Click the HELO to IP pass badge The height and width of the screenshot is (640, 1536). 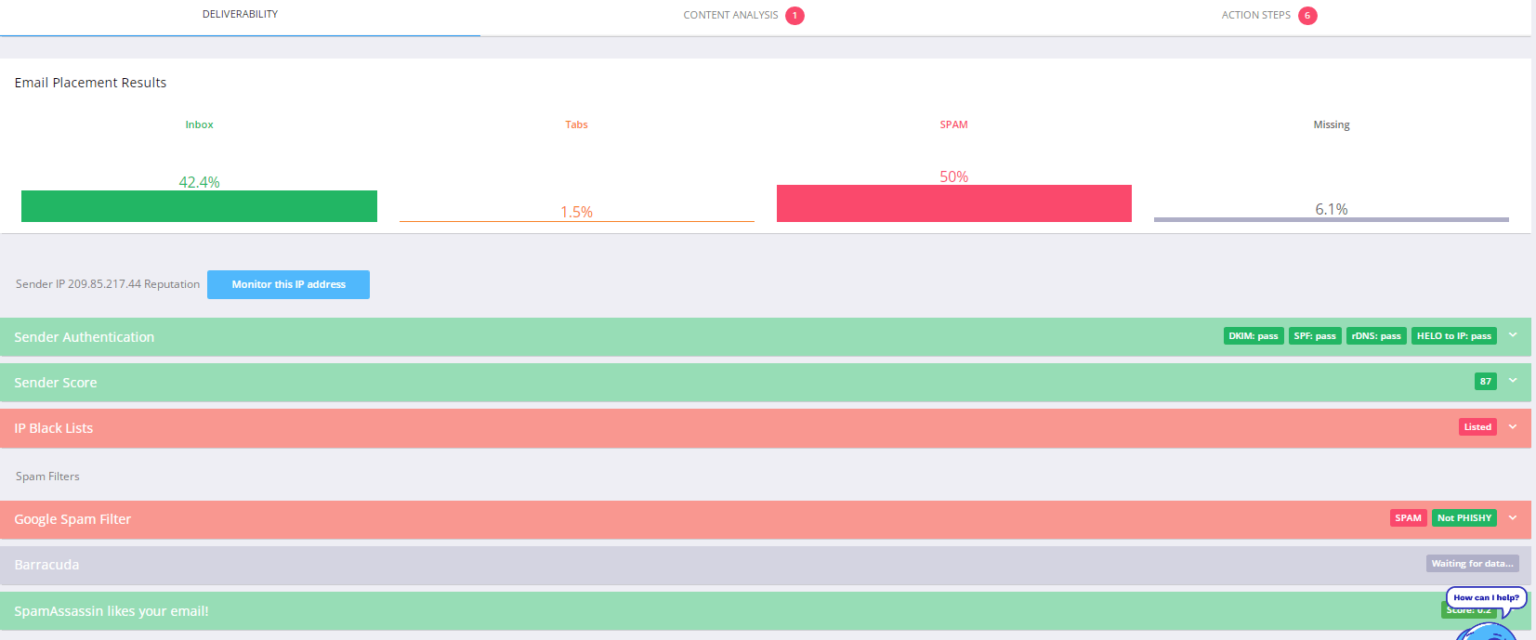click(1454, 336)
